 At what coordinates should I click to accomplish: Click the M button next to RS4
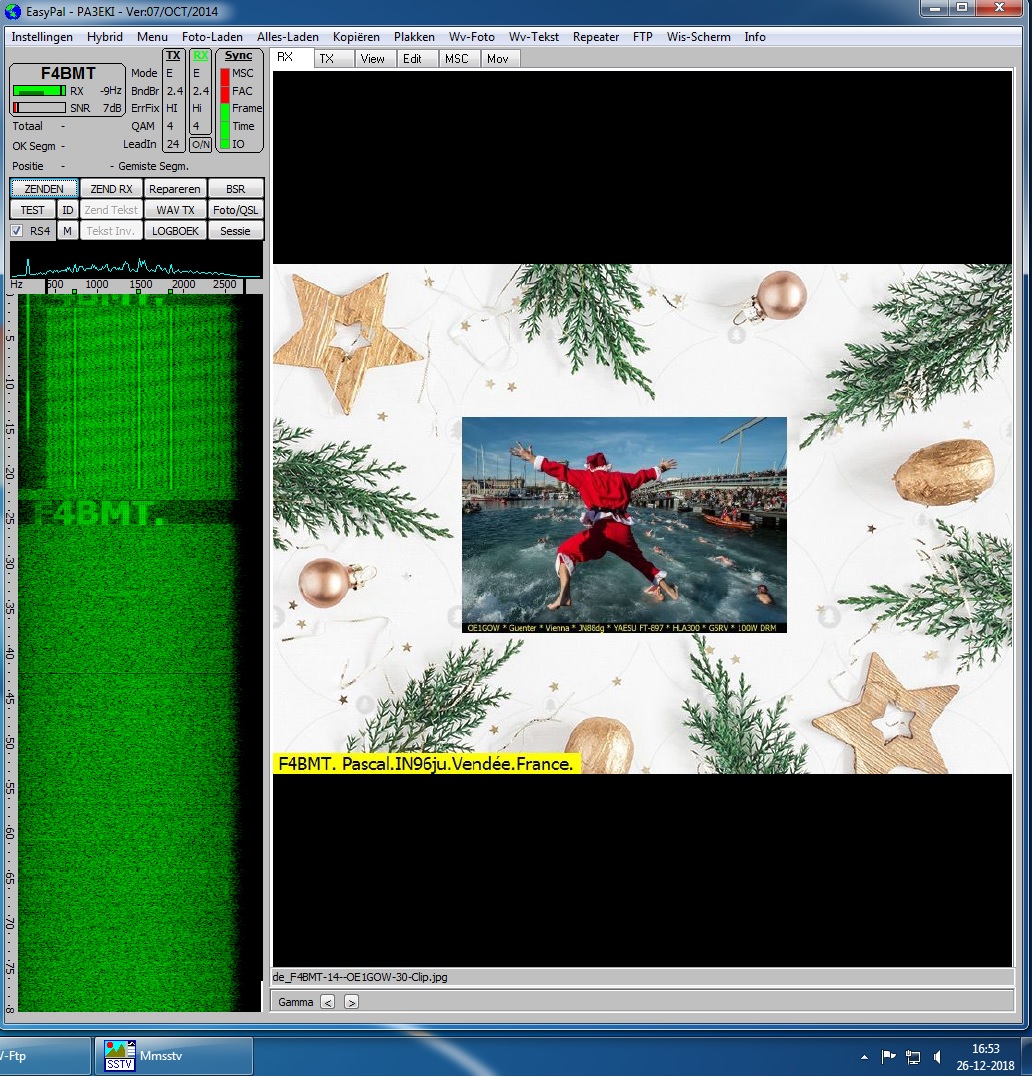point(68,231)
